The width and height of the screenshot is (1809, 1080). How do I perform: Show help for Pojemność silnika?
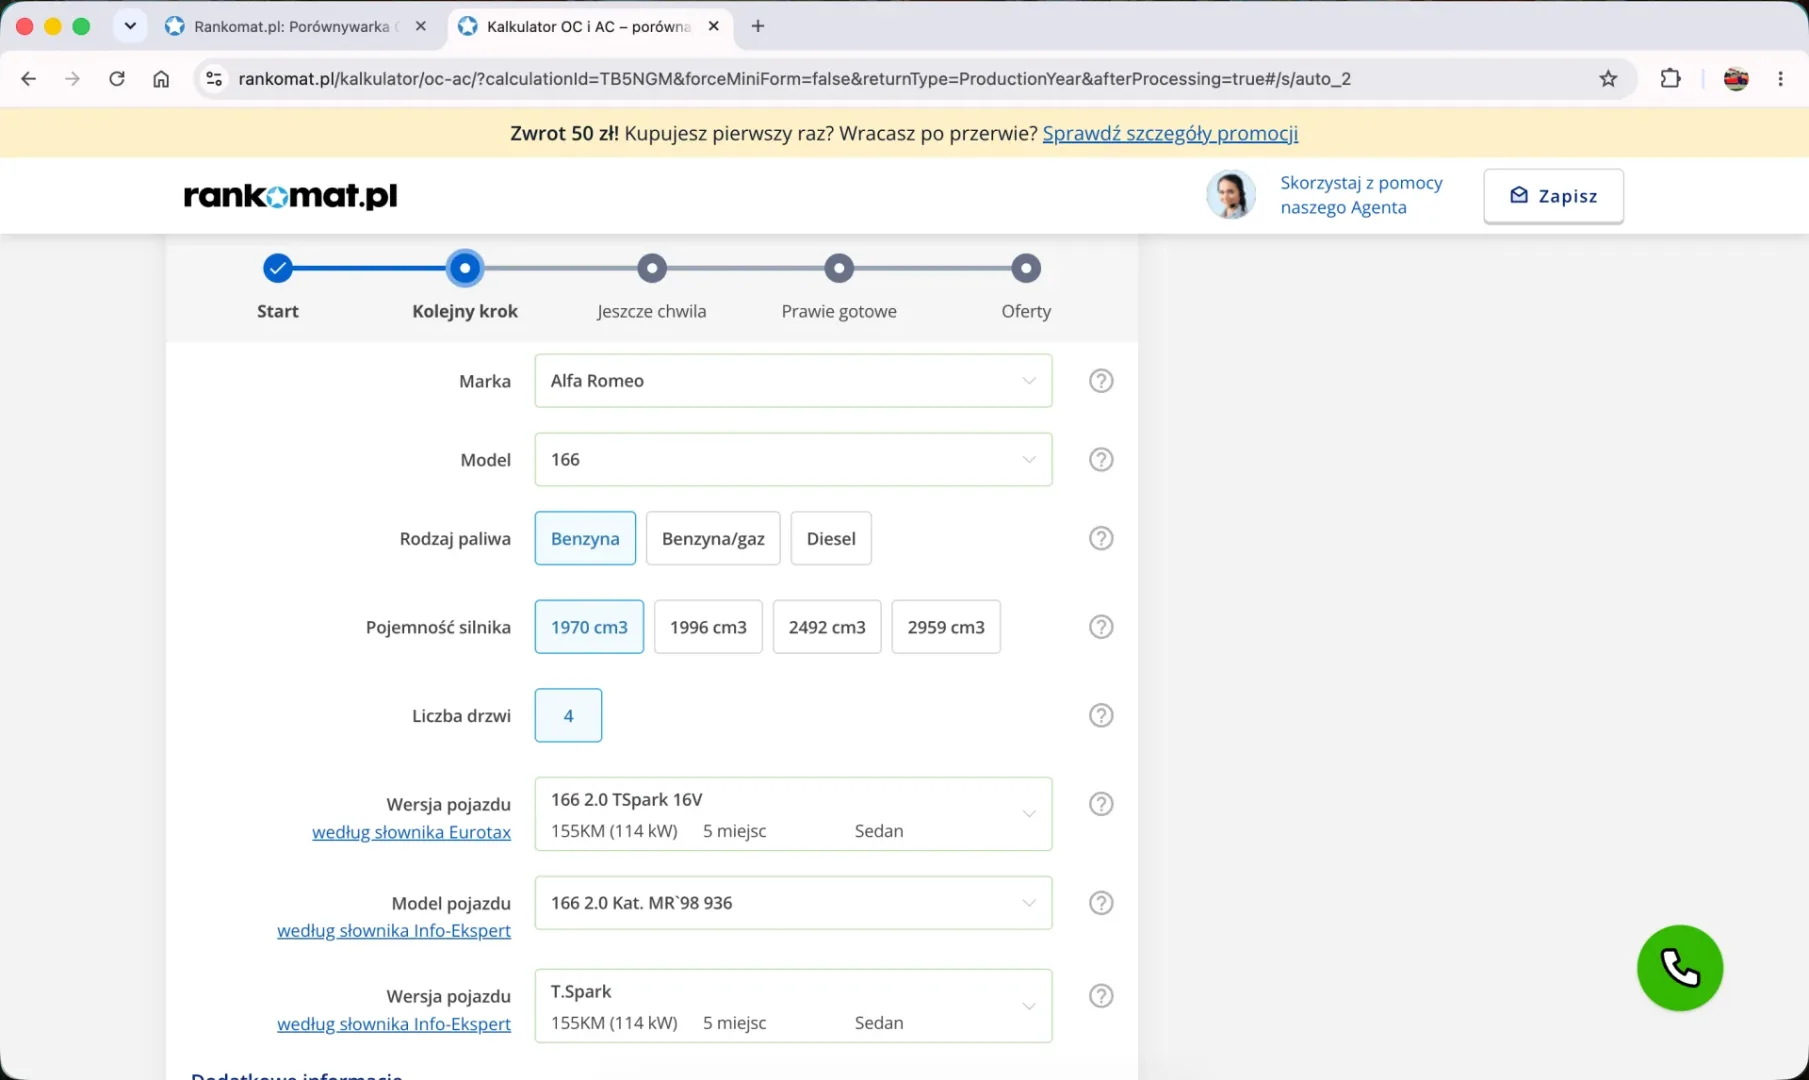click(x=1101, y=627)
